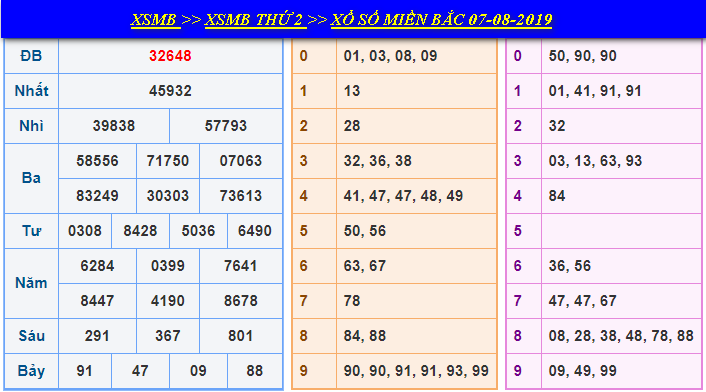Select second prize number 39838
This screenshot has height=392, width=706.
point(114,126)
